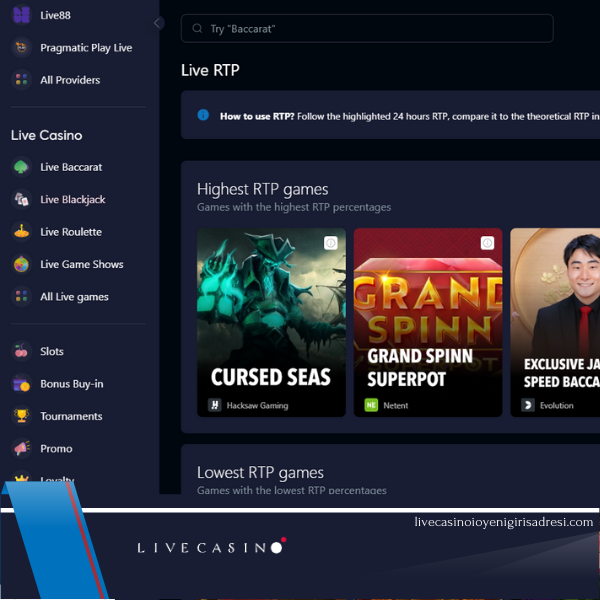Click the blue info icon beside How to use RTP

point(203,115)
